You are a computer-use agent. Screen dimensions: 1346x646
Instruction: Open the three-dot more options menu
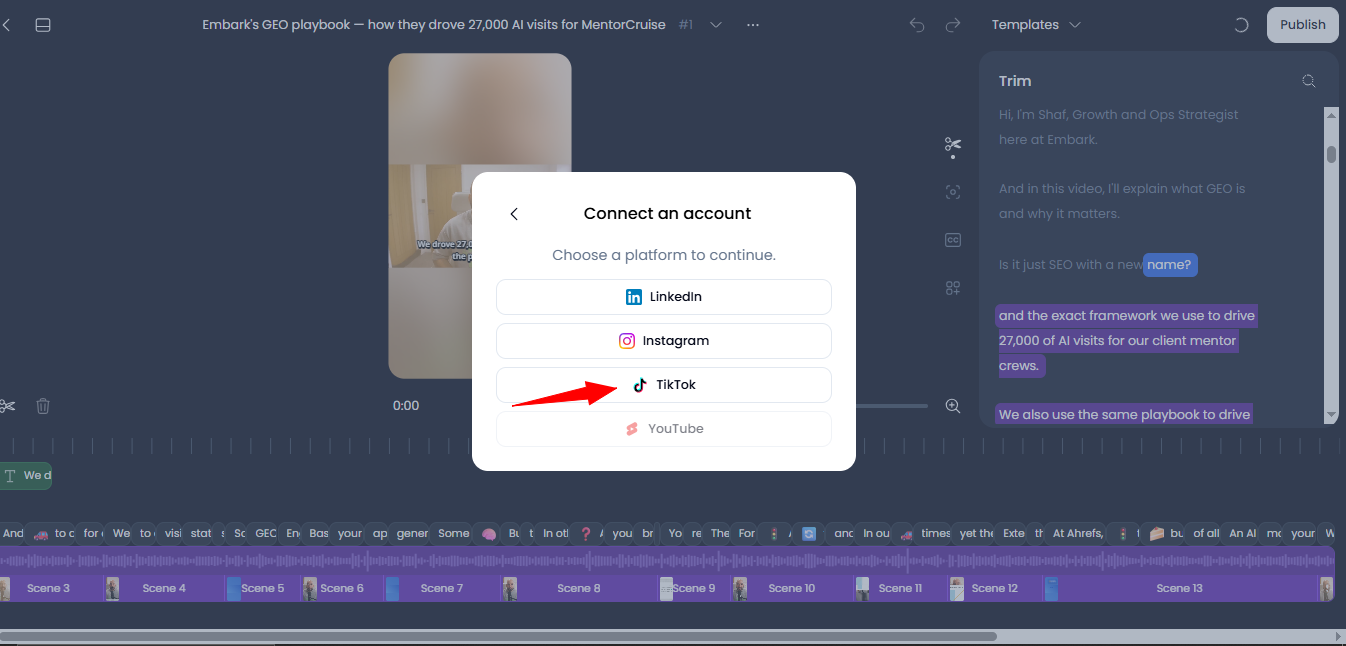753,25
